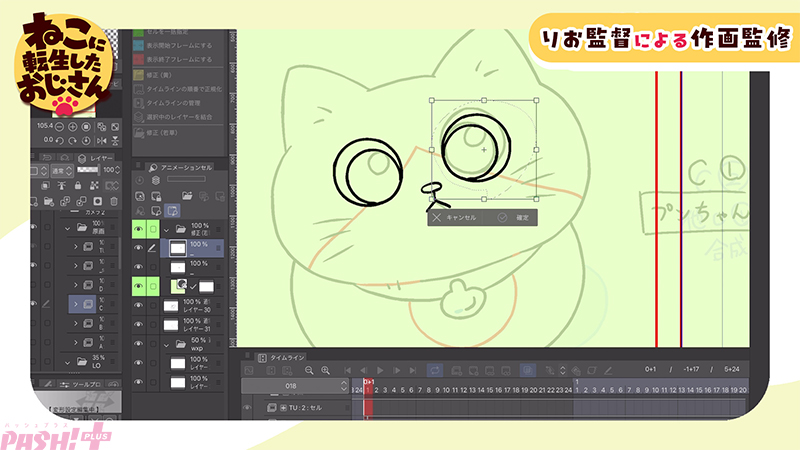Click the timeline zoom out magnifier

click(x=310, y=370)
